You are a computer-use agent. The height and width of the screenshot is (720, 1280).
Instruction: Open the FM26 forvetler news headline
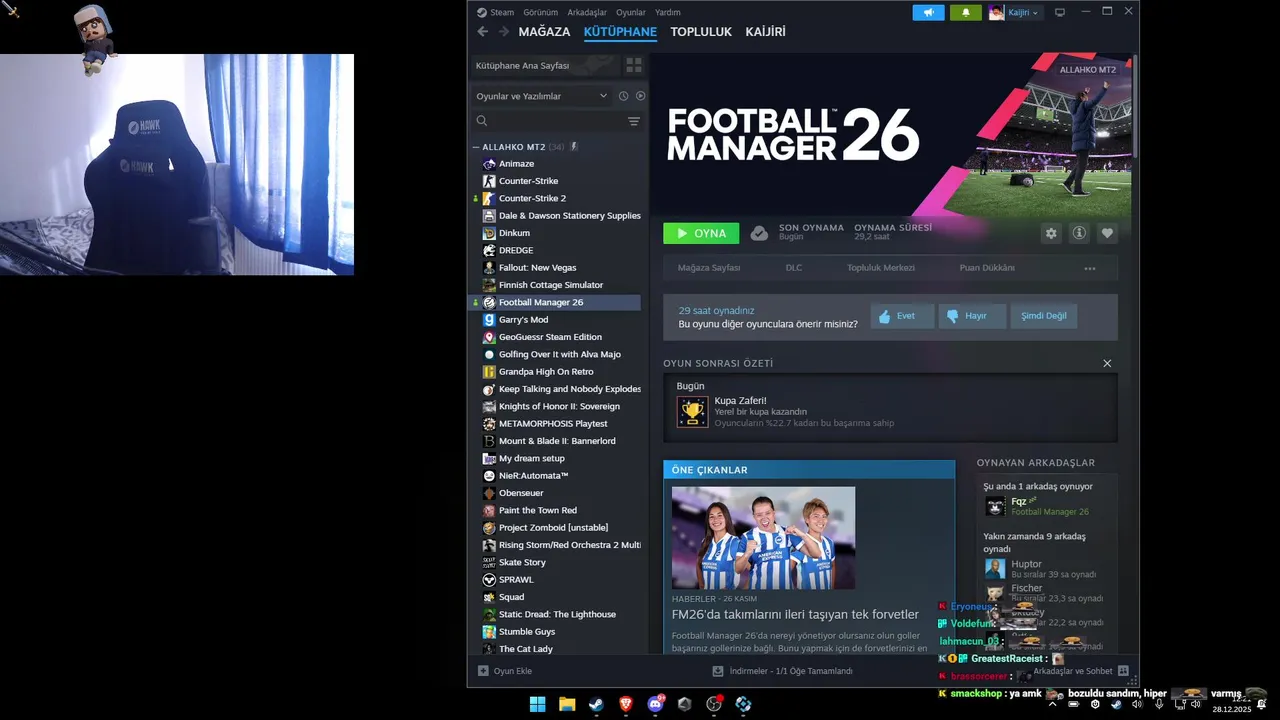pos(795,614)
